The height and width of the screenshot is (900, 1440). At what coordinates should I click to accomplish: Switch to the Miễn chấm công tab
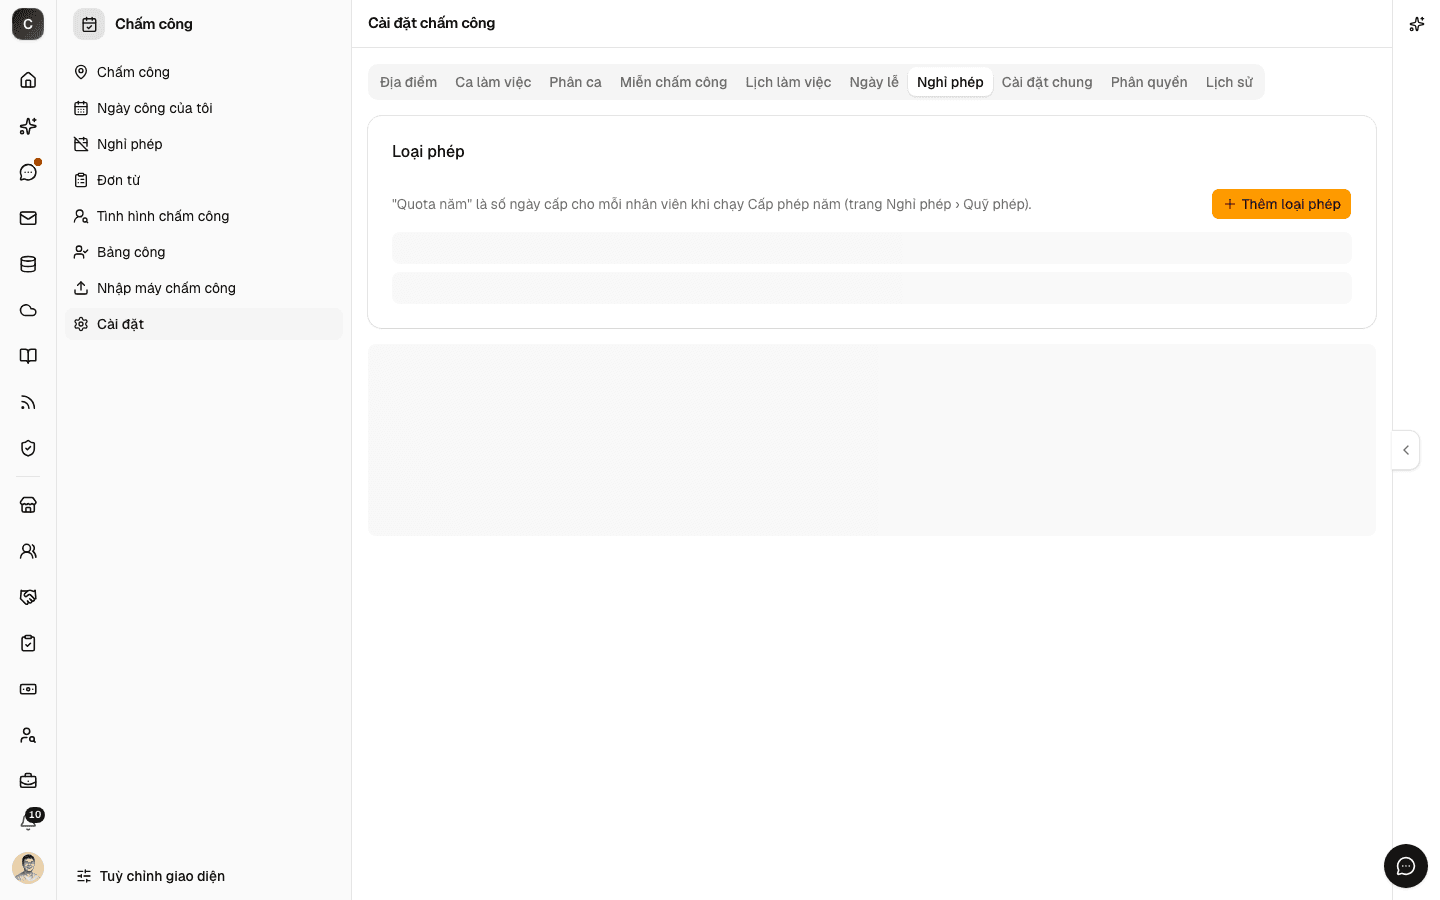click(x=673, y=82)
